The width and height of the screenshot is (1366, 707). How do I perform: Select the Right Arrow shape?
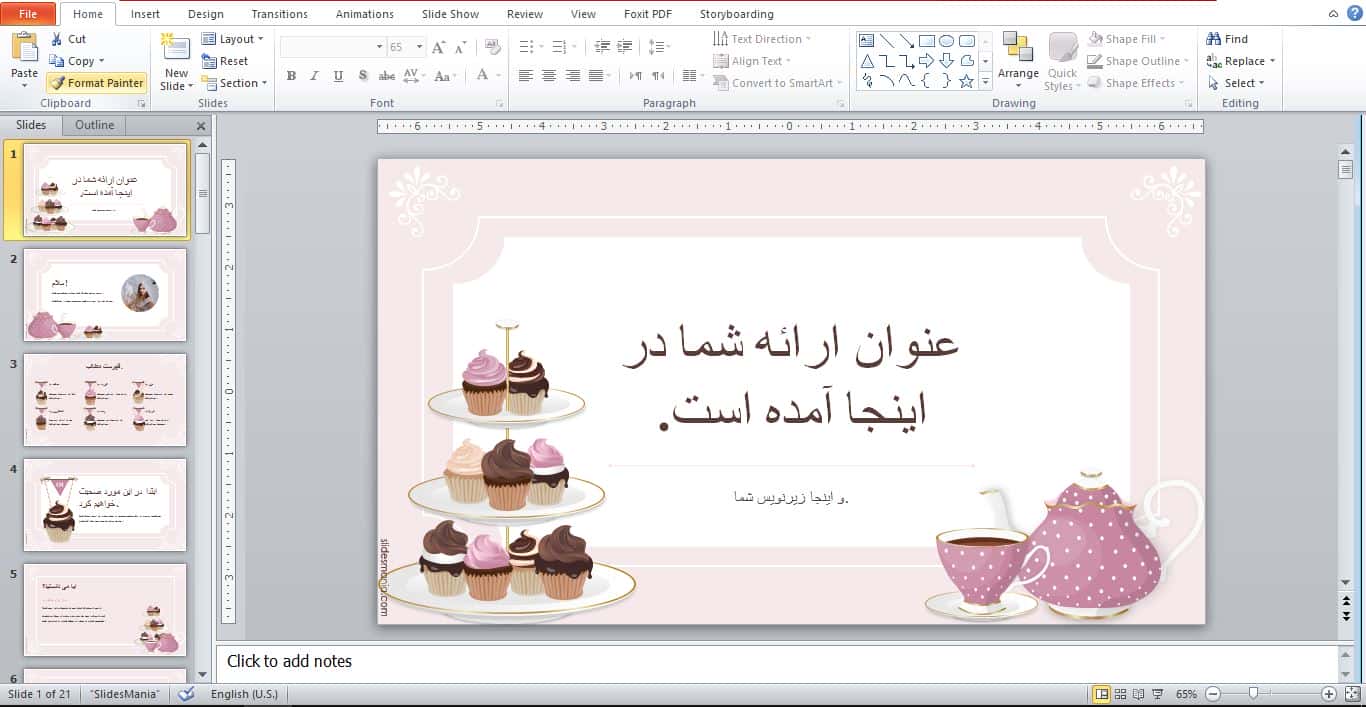point(926,61)
